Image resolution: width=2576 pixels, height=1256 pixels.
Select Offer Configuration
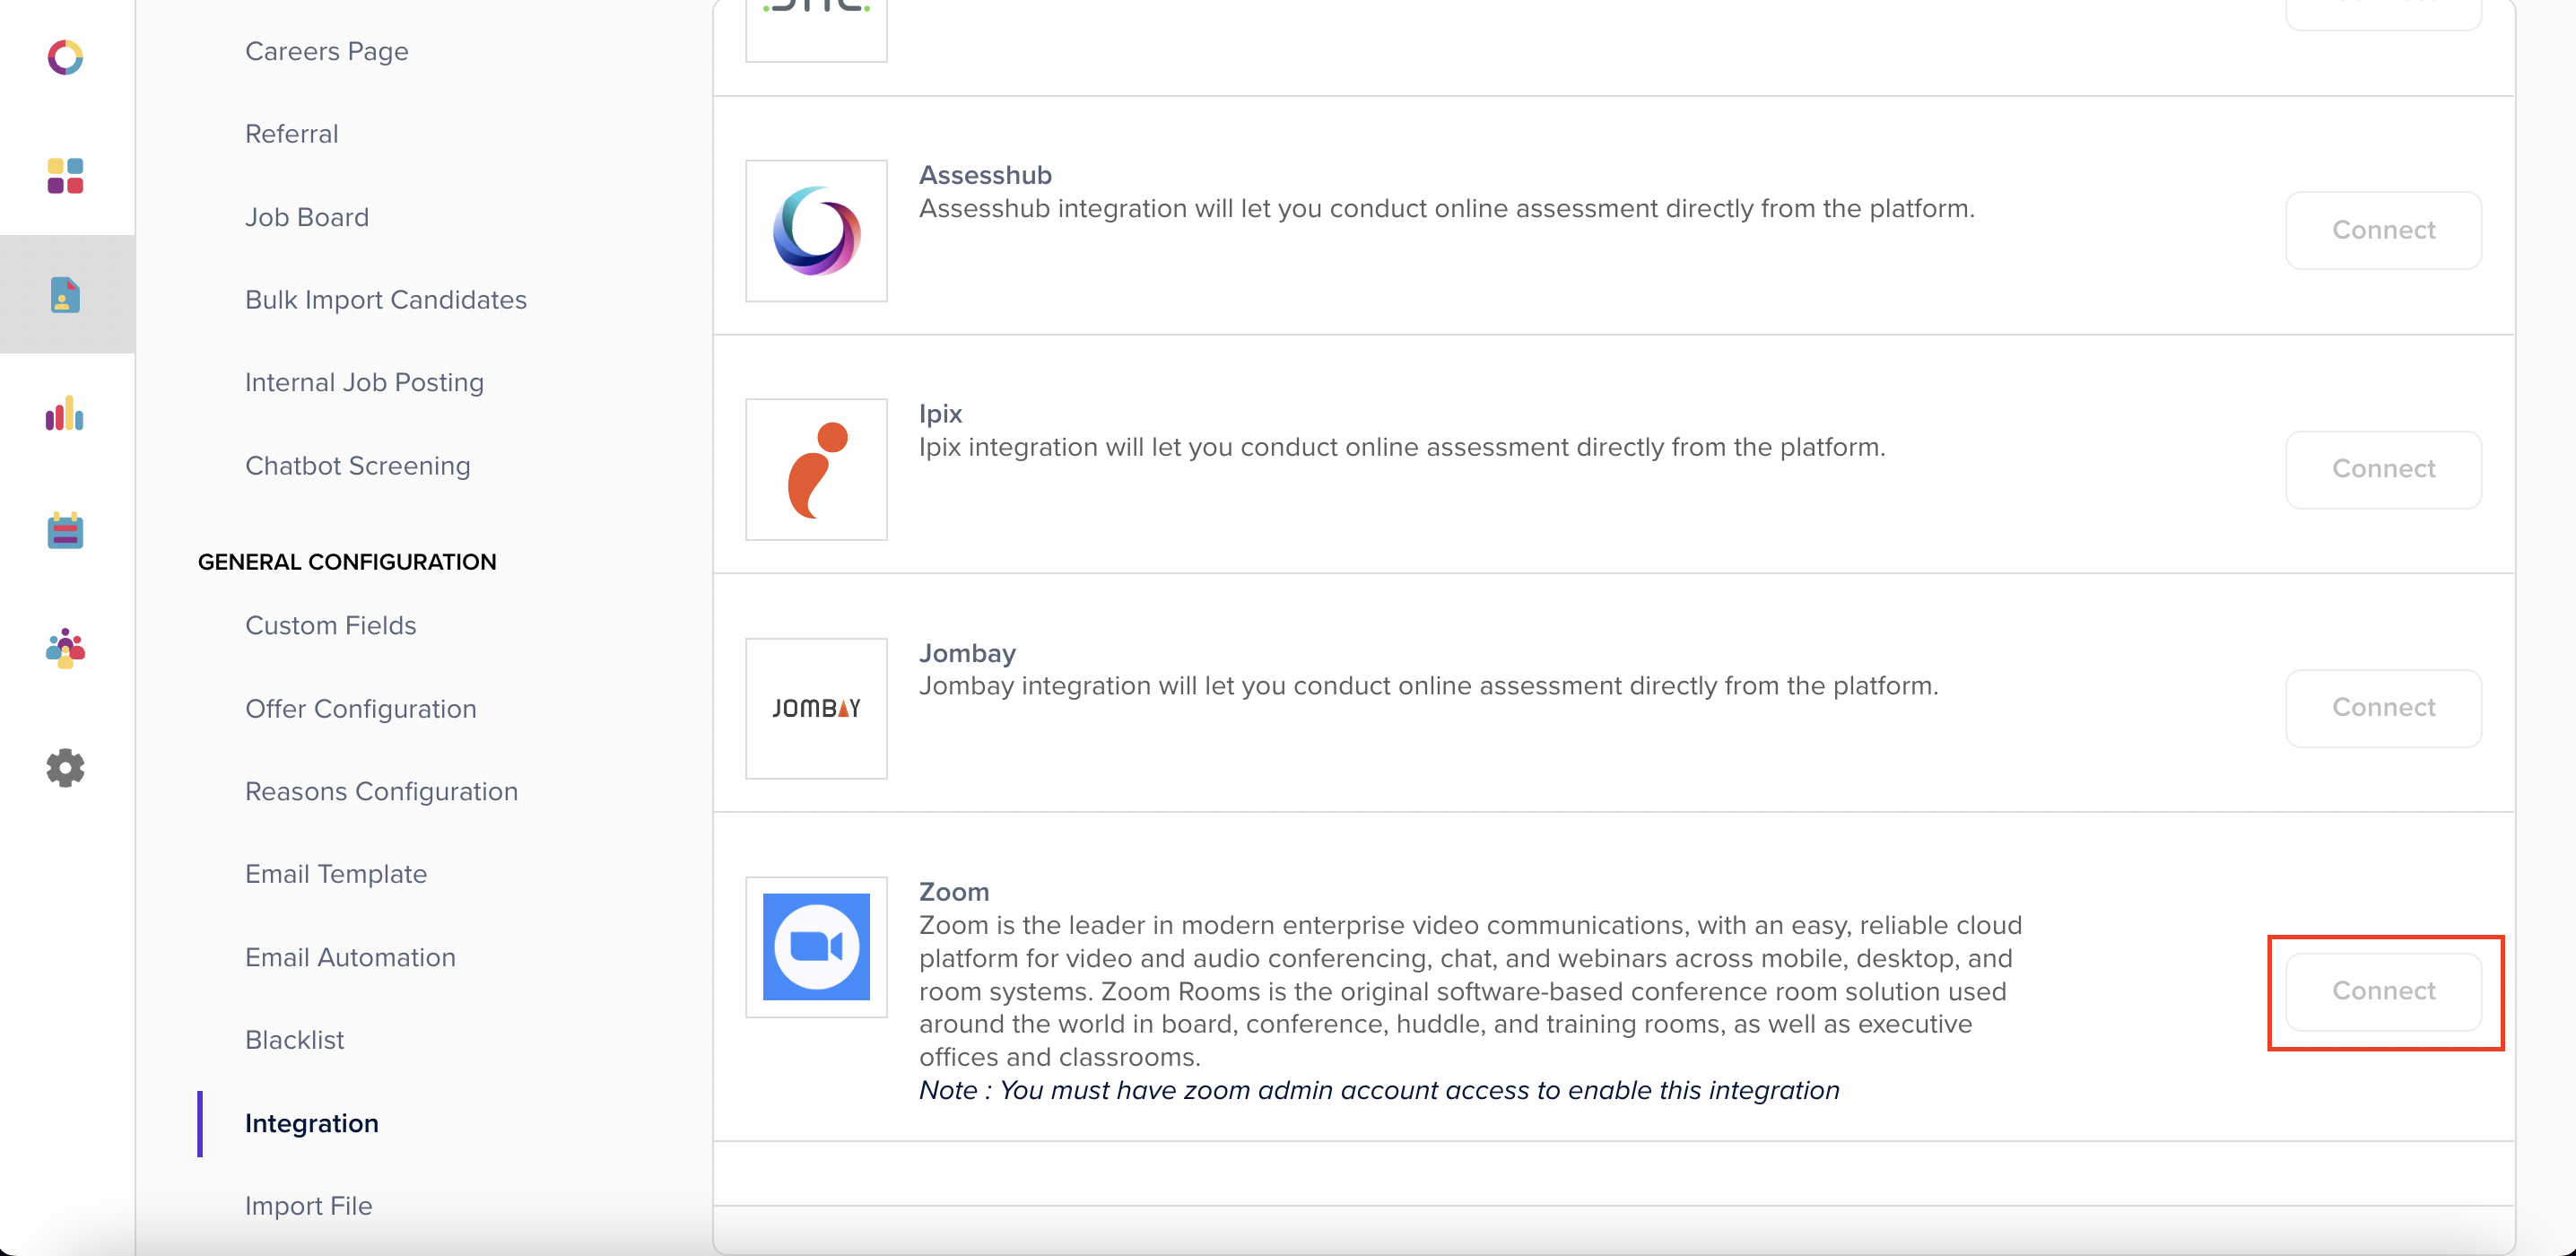tap(361, 709)
